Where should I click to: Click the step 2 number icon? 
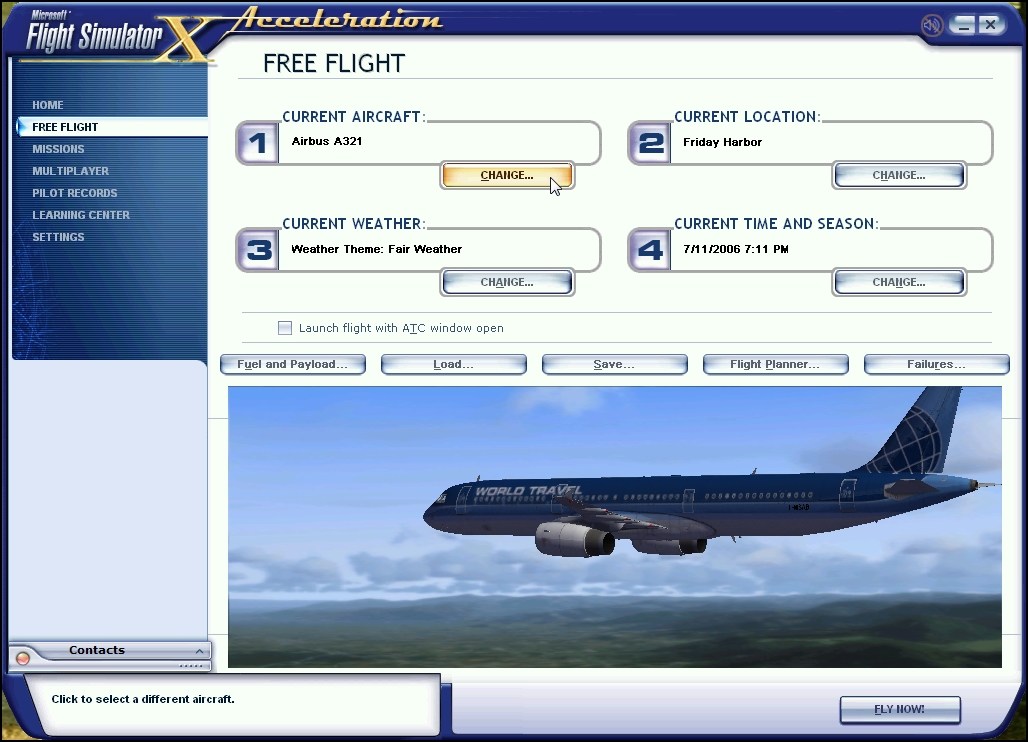click(x=650, y=144)
